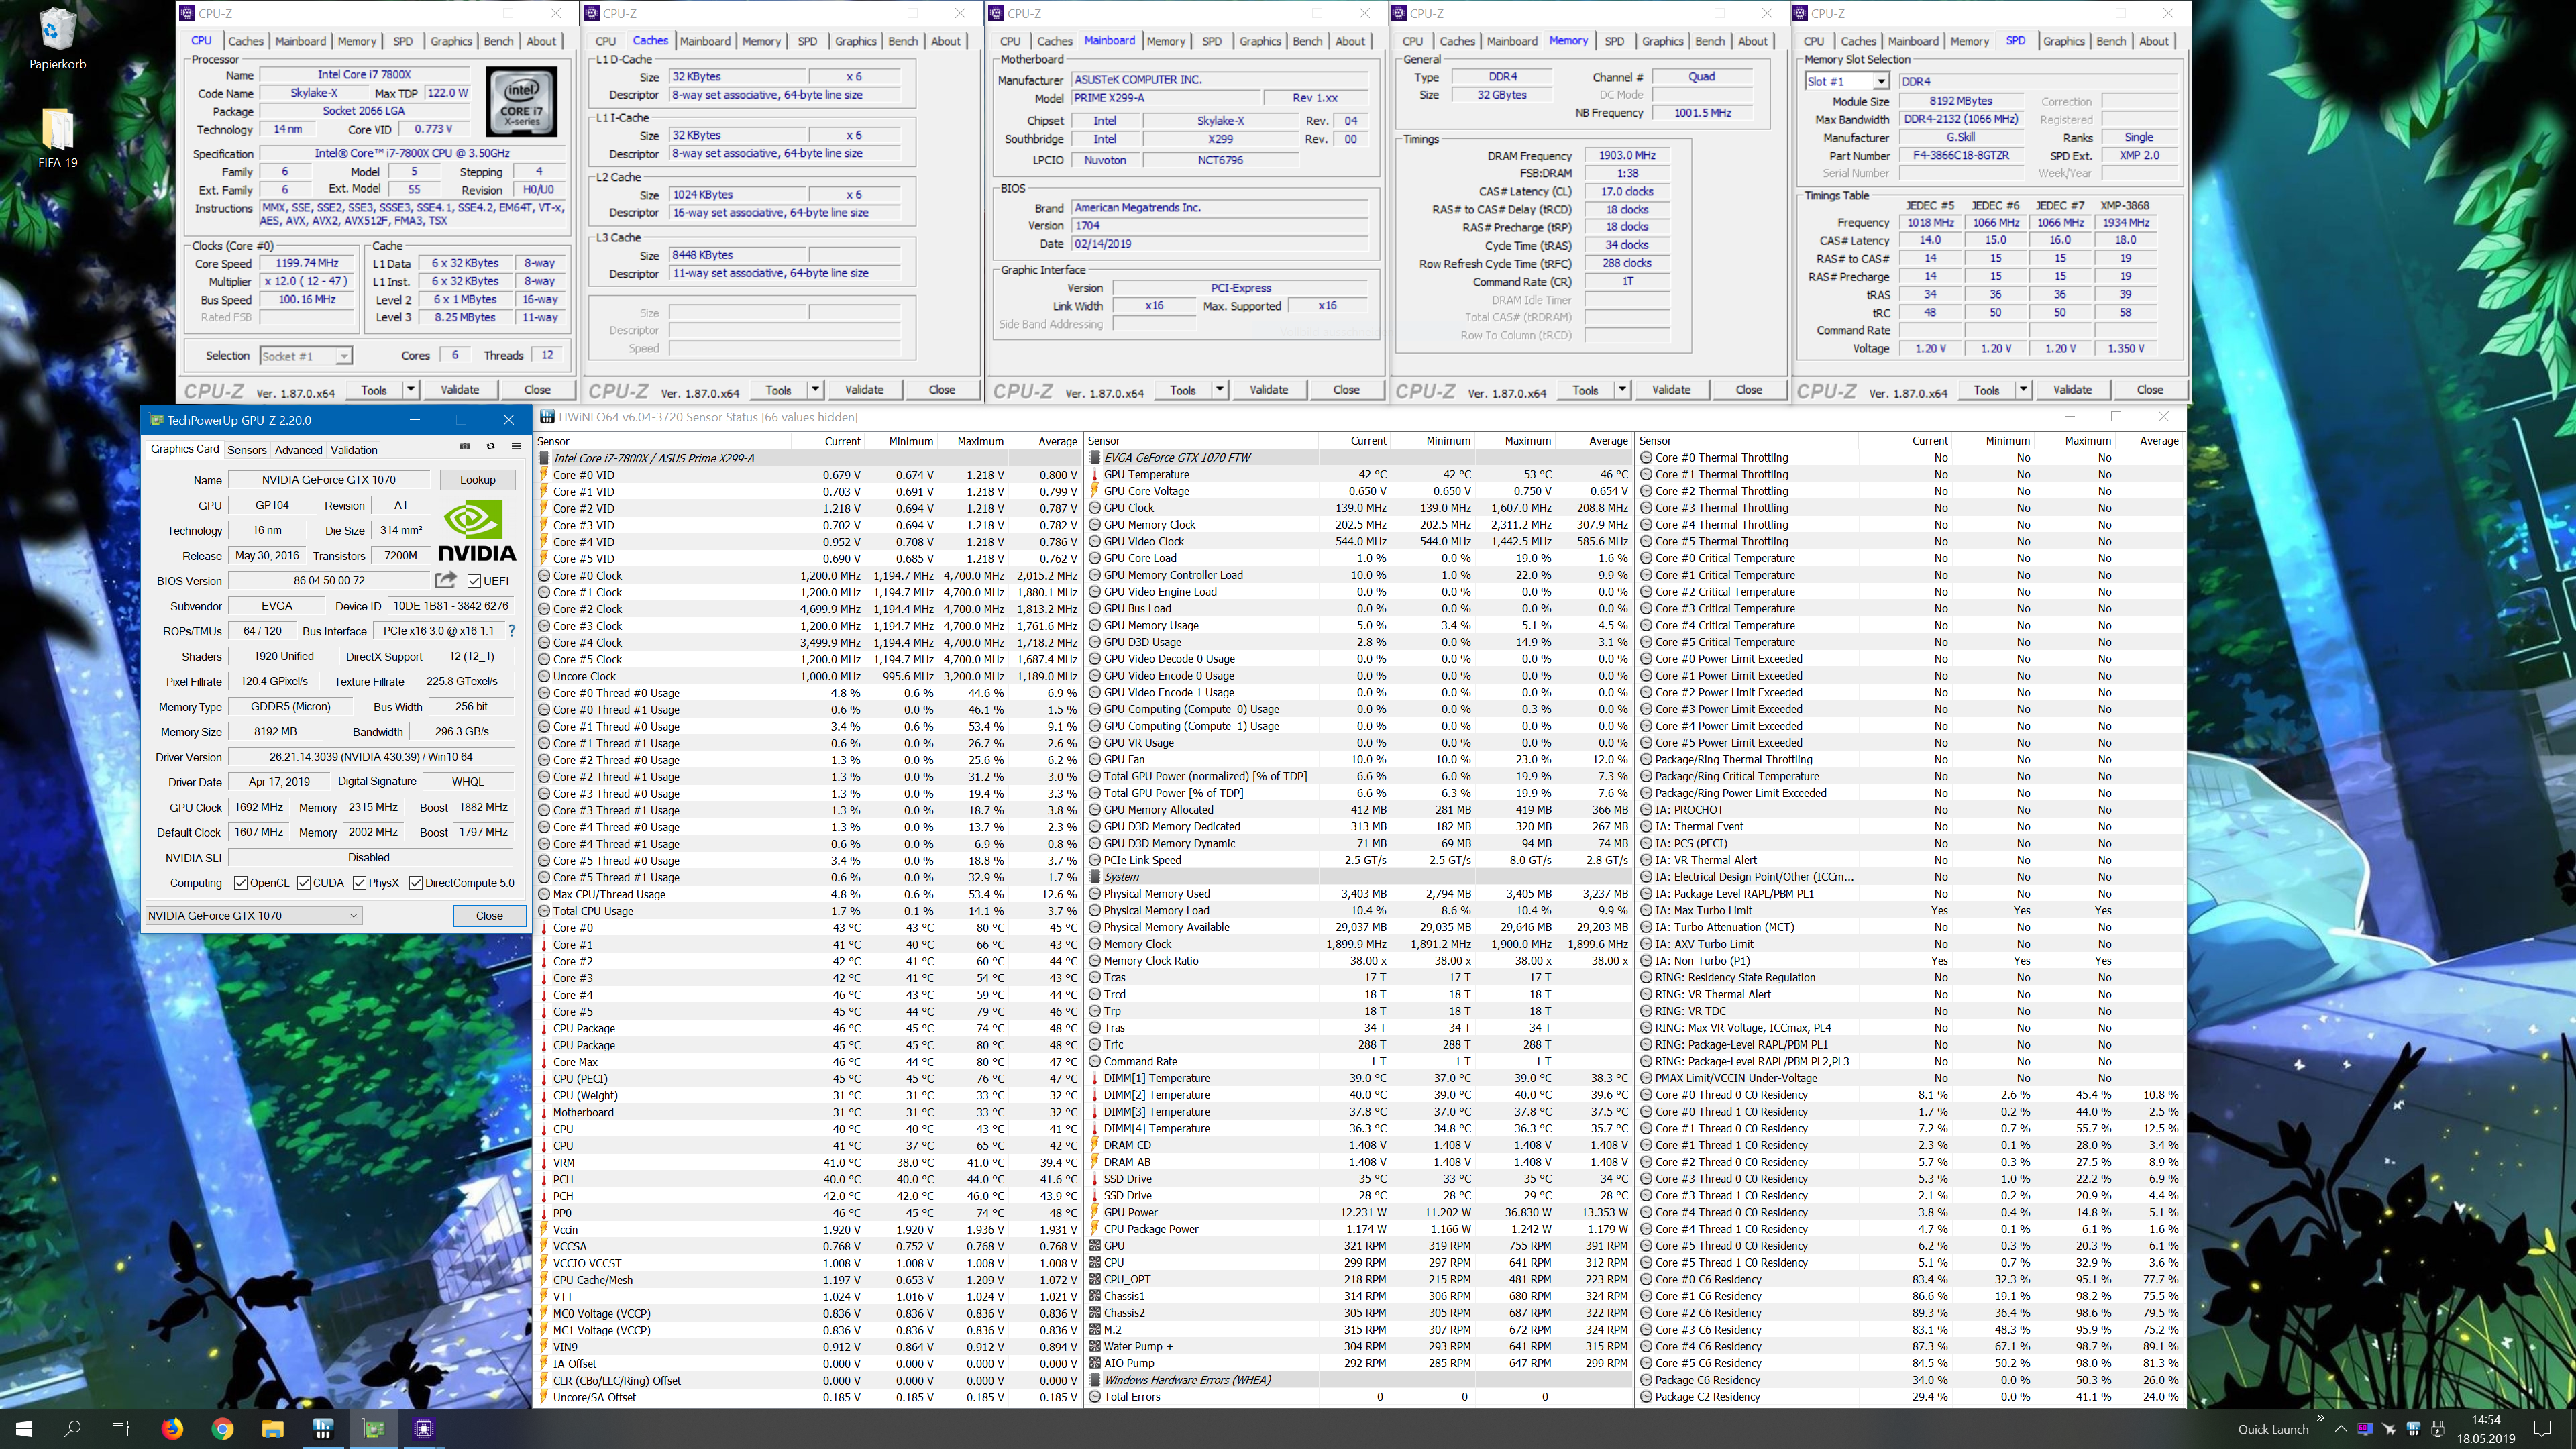Click GPU-Z refresh icon
The height and width of the screenshot is (1449, 2576).
[x=490, y=447]
